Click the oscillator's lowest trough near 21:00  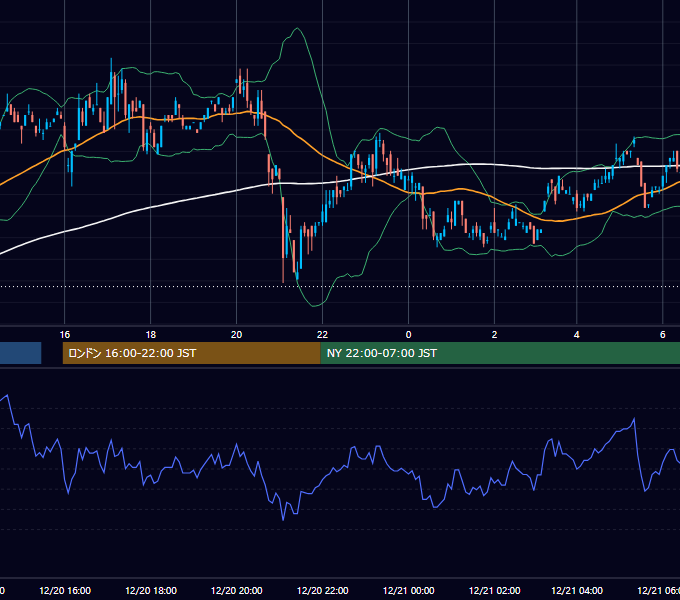pyautogui.click(x=283, y=519)
